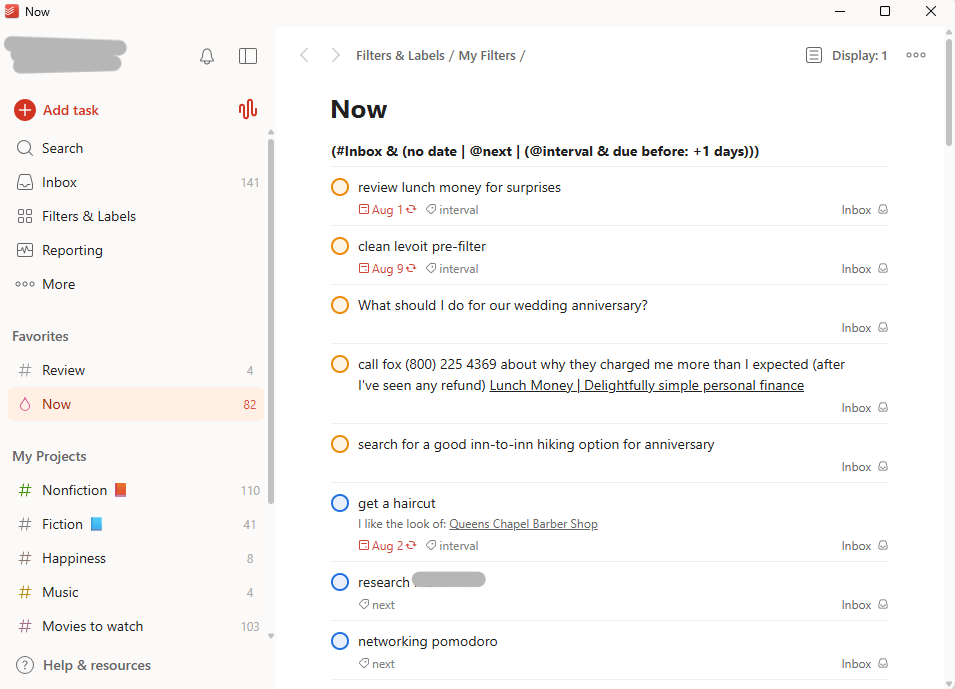Click the calendar icon beside Aug 9
The height and width of the screenshot is (689, 955).
364,268
